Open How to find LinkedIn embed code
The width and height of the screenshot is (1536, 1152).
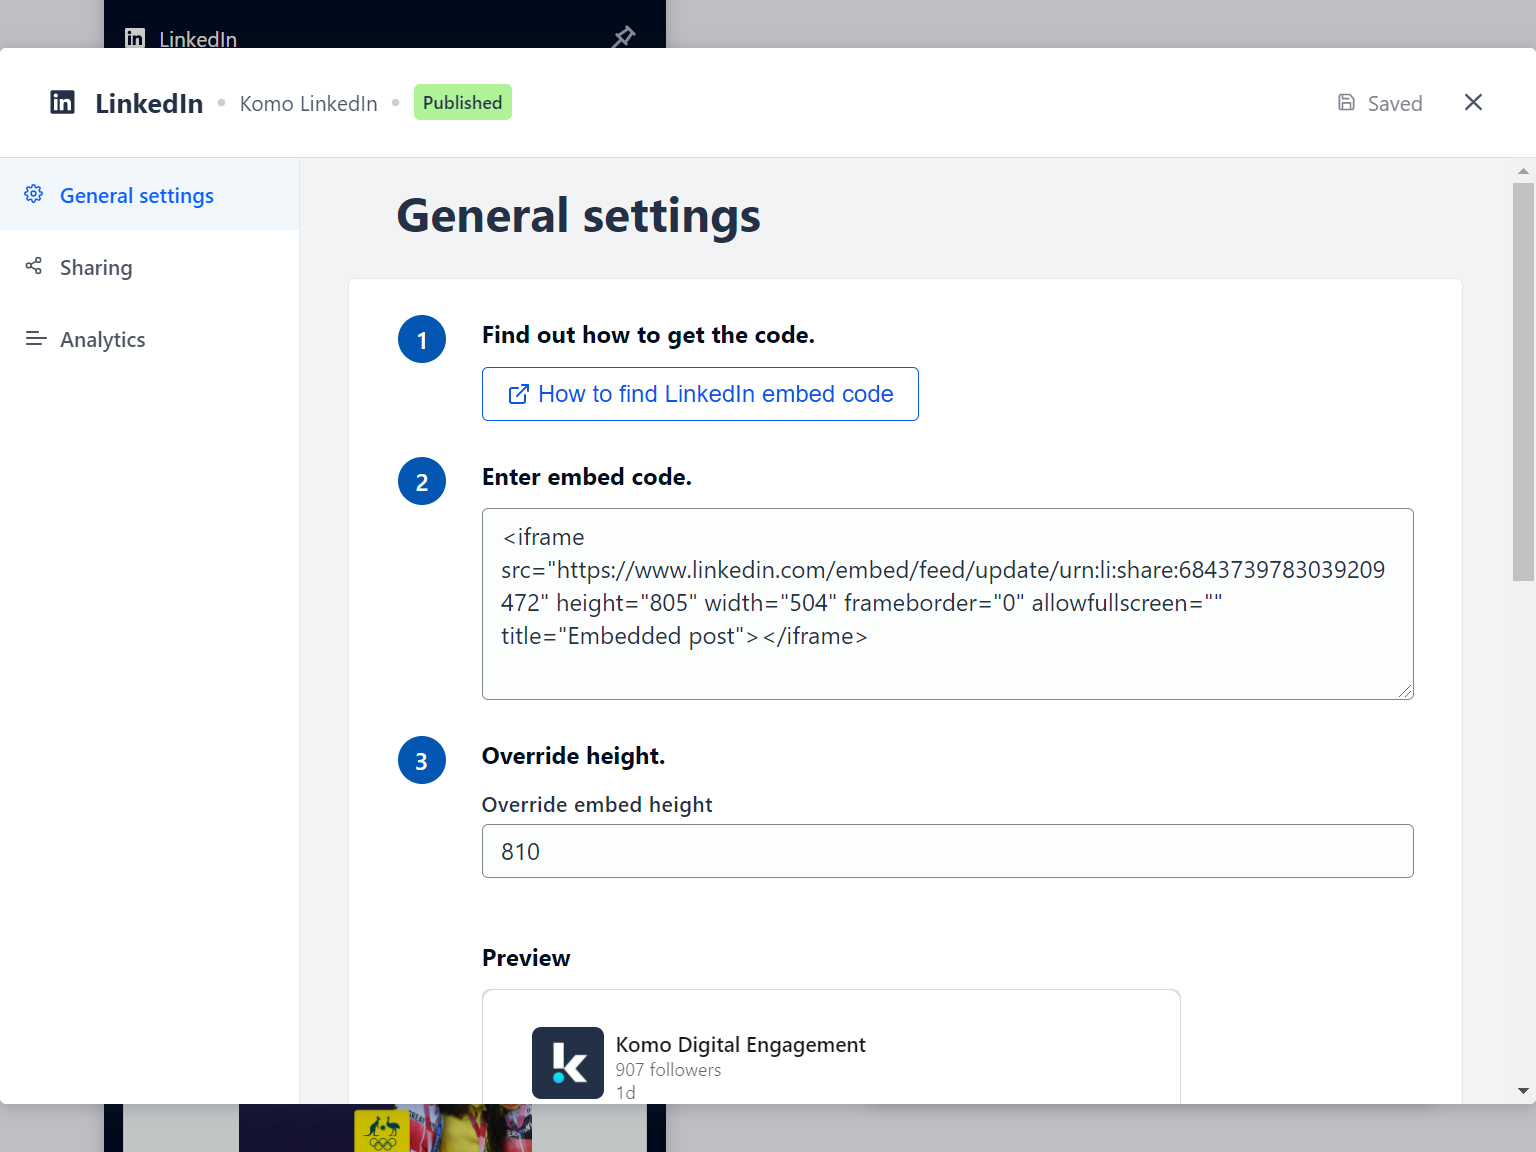(700, 394)
